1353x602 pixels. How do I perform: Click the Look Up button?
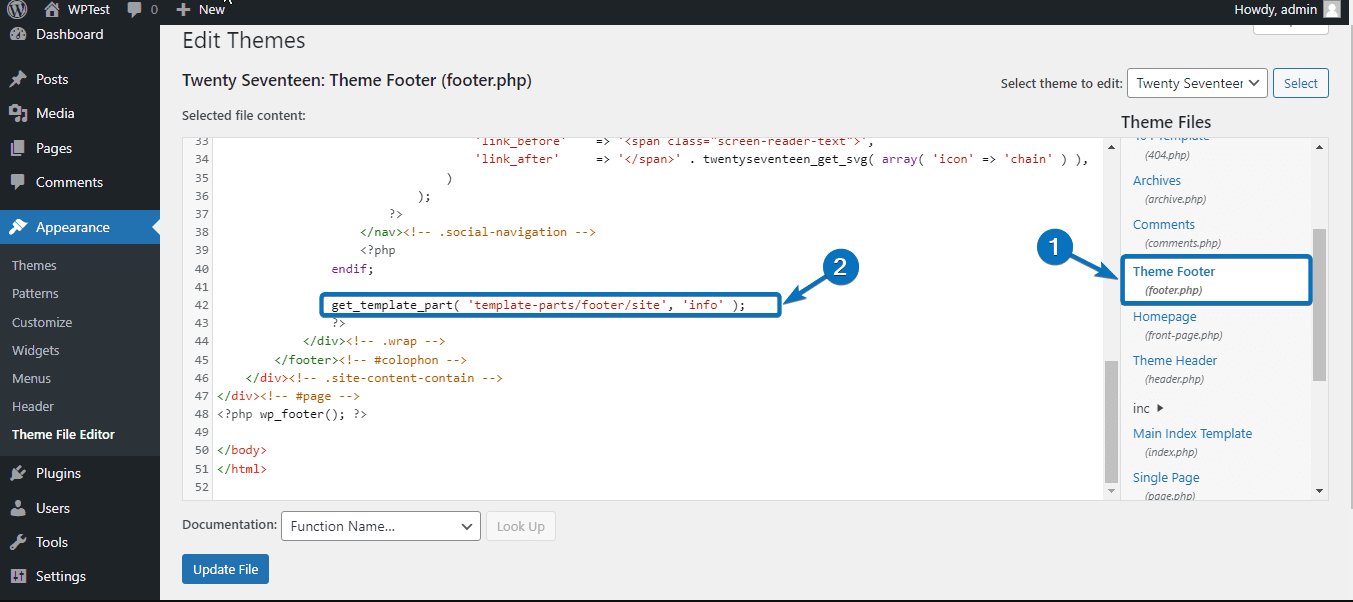pos(521,526)
